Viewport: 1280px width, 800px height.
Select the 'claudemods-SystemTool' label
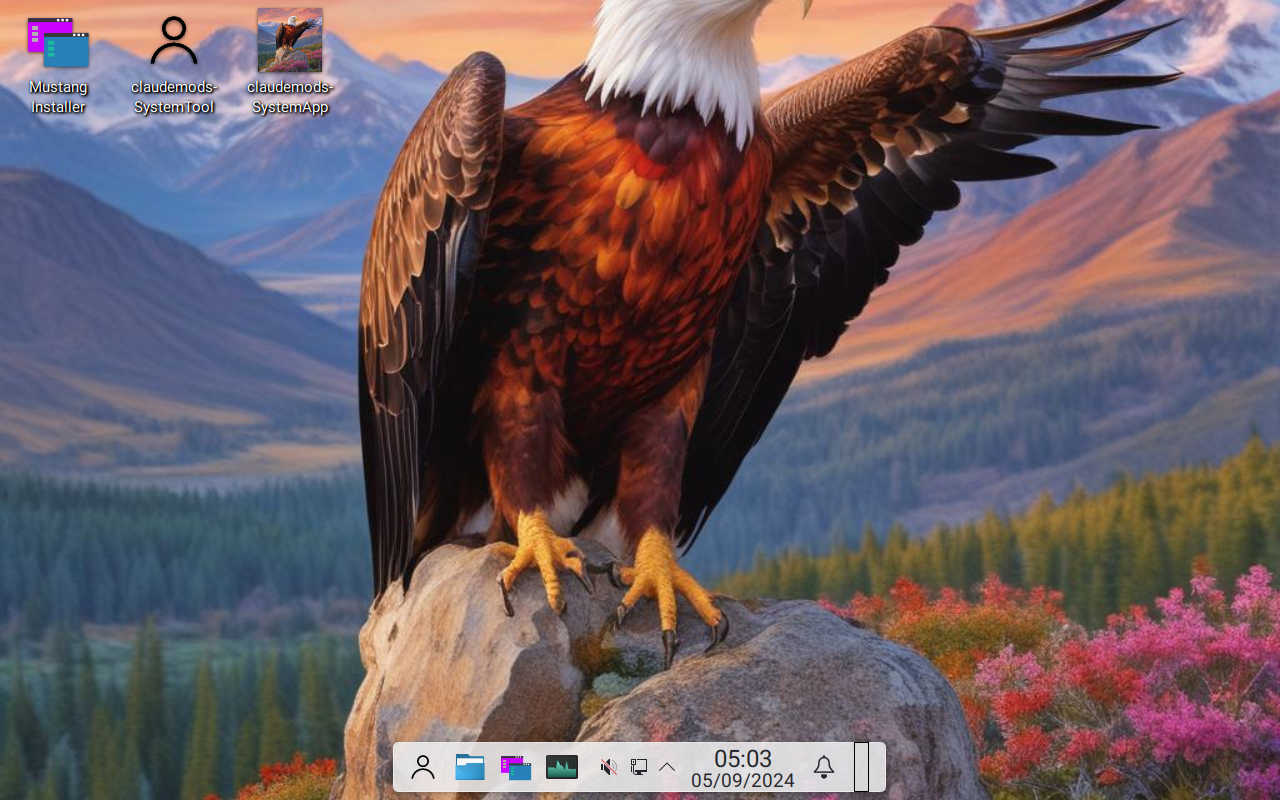(174, 97)
